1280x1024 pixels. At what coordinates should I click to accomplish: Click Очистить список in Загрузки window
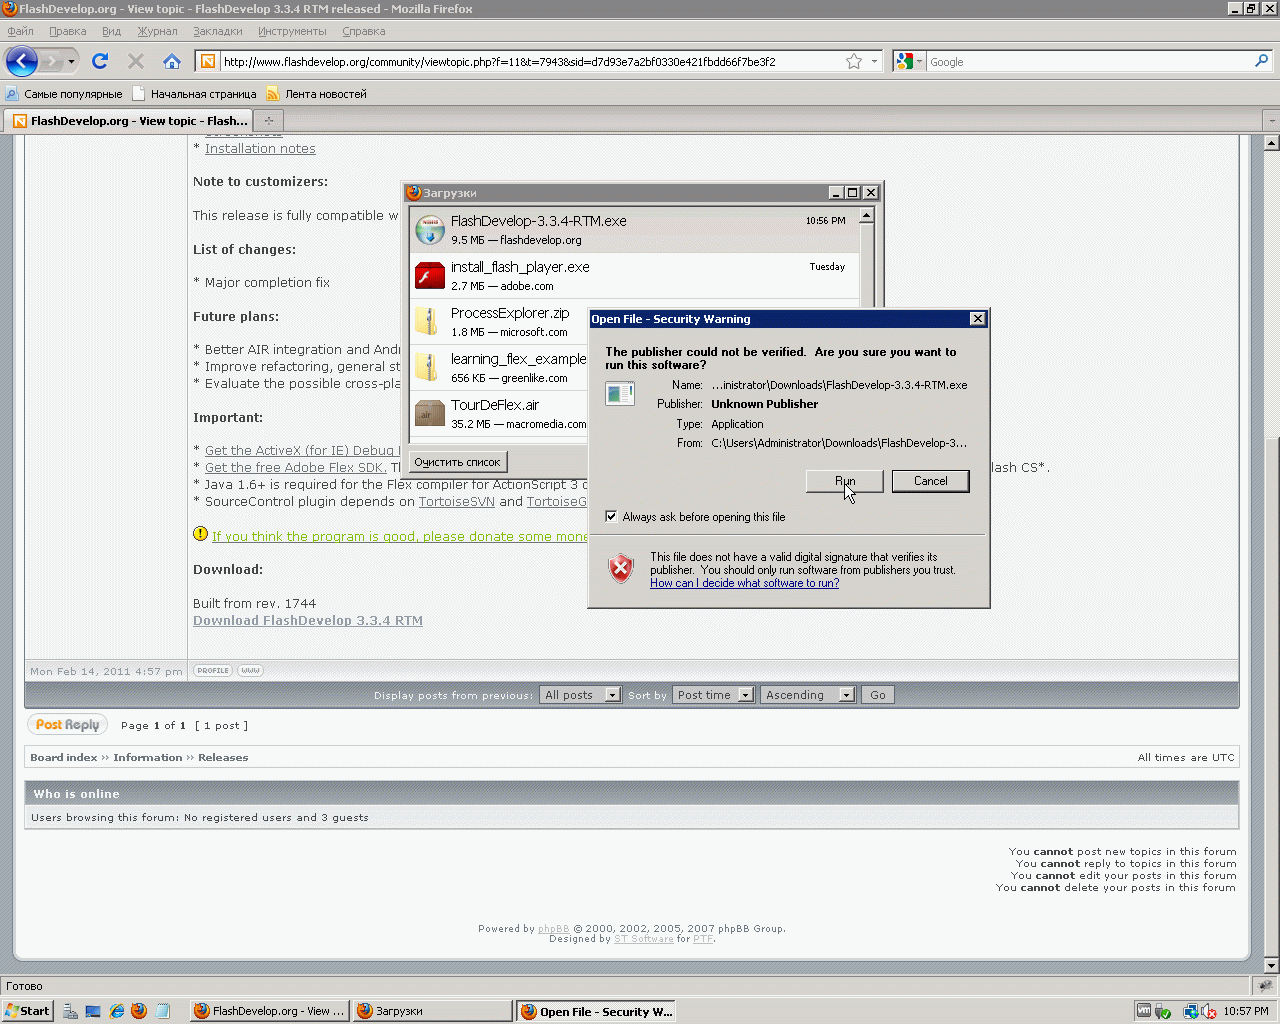tap(457, 462)
